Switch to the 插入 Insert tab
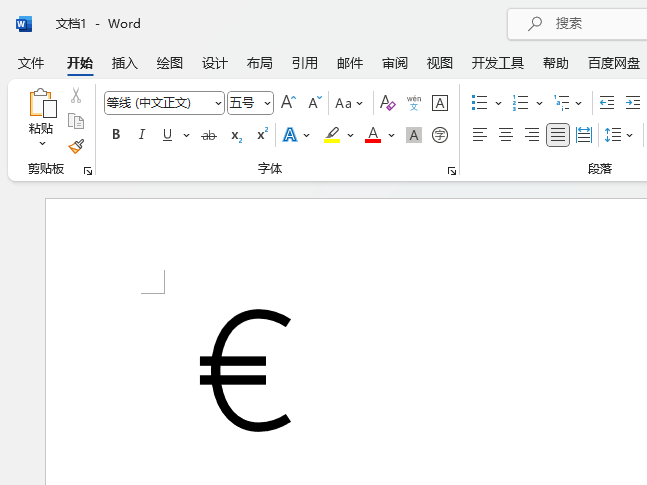 tap(125, 63)
